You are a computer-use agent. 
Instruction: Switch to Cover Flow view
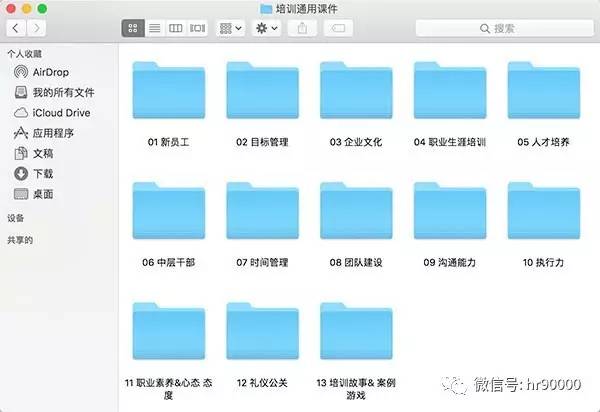click(198, 29)
